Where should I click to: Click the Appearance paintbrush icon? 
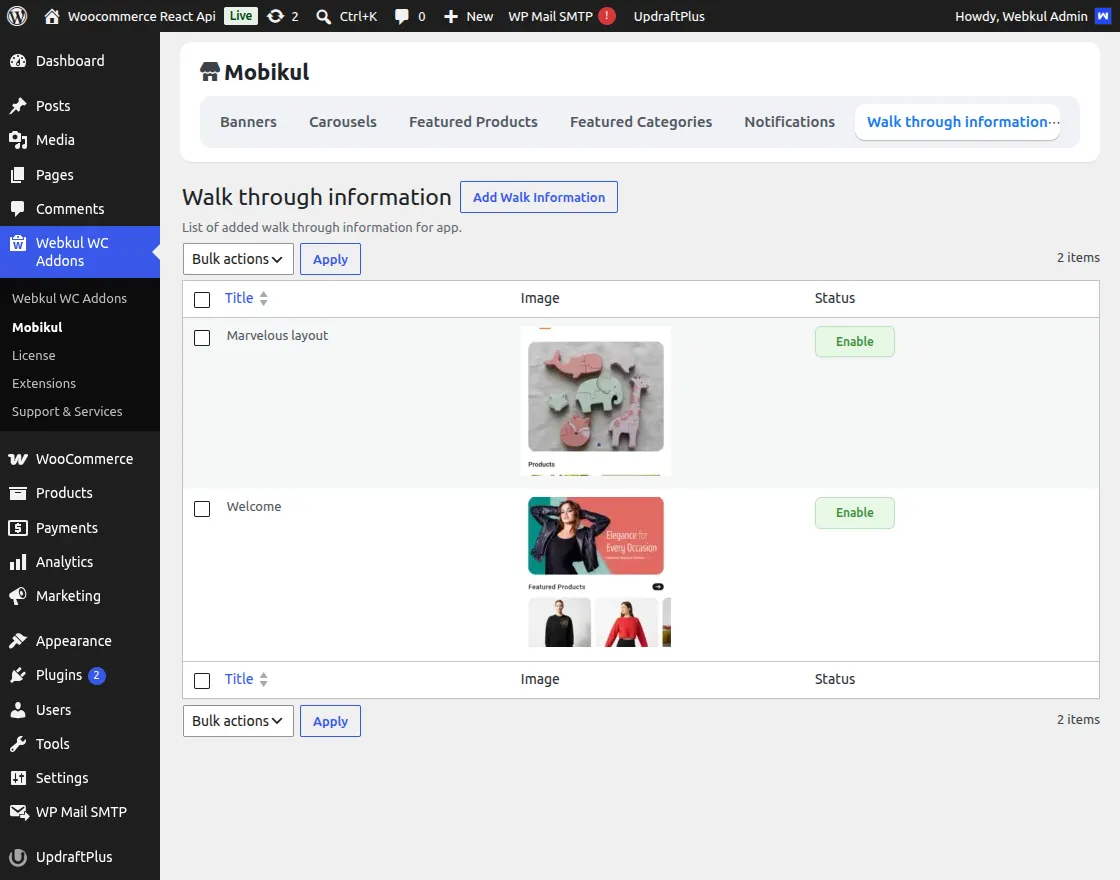click(x=18, y=641)
